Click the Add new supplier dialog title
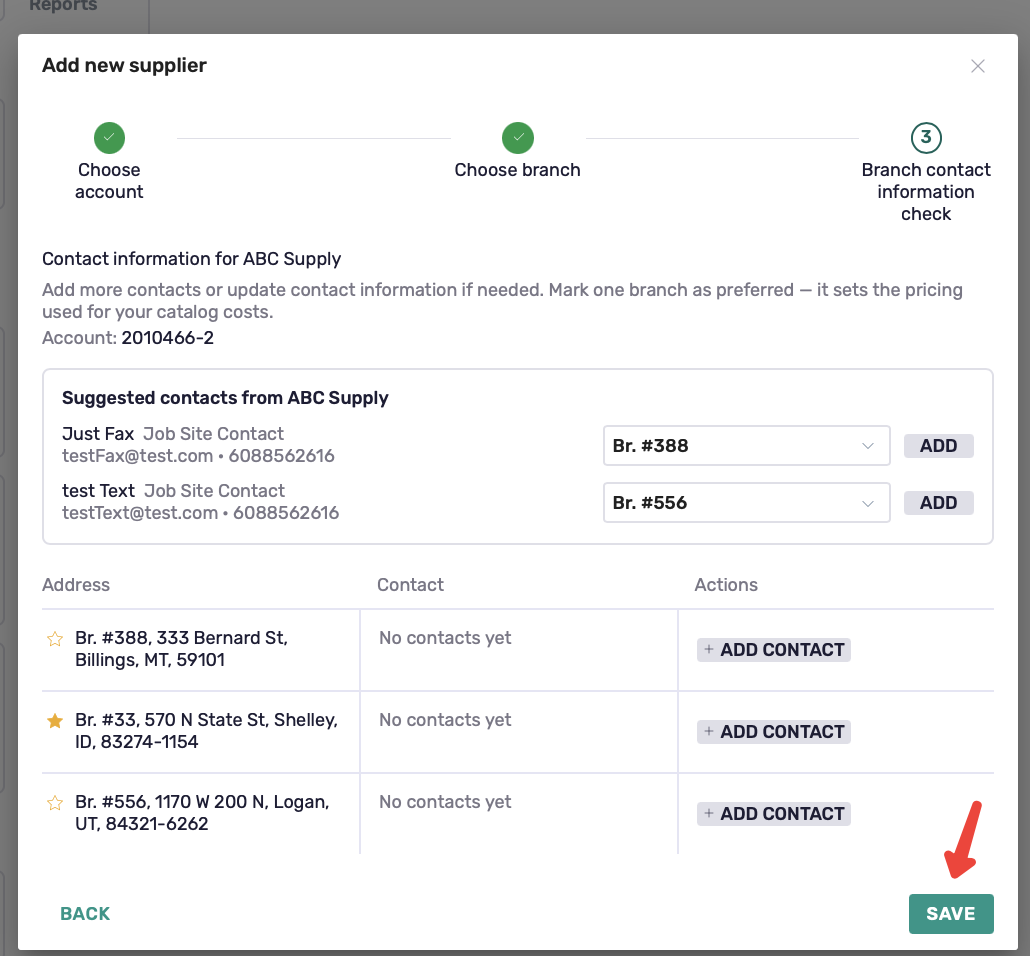Screen dimensions: 1030x956 [124, 66]
